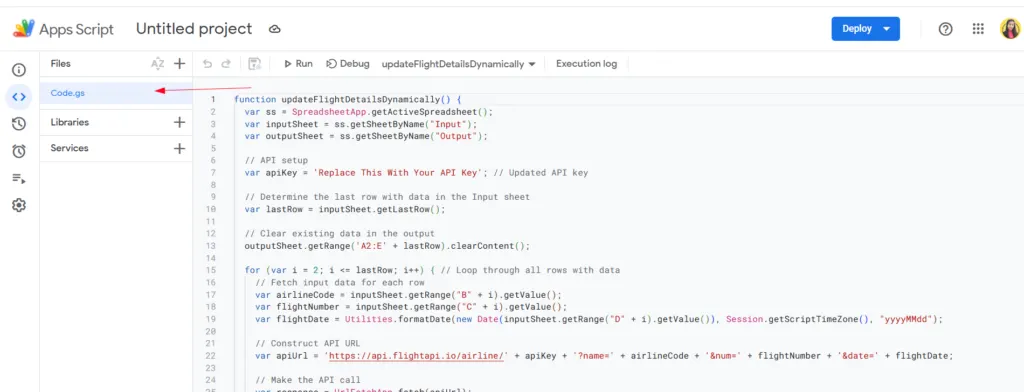The height and width of the screenshot is (392, 1024).
Task: Open Project Settings gear icon
Action: (19, 205)
